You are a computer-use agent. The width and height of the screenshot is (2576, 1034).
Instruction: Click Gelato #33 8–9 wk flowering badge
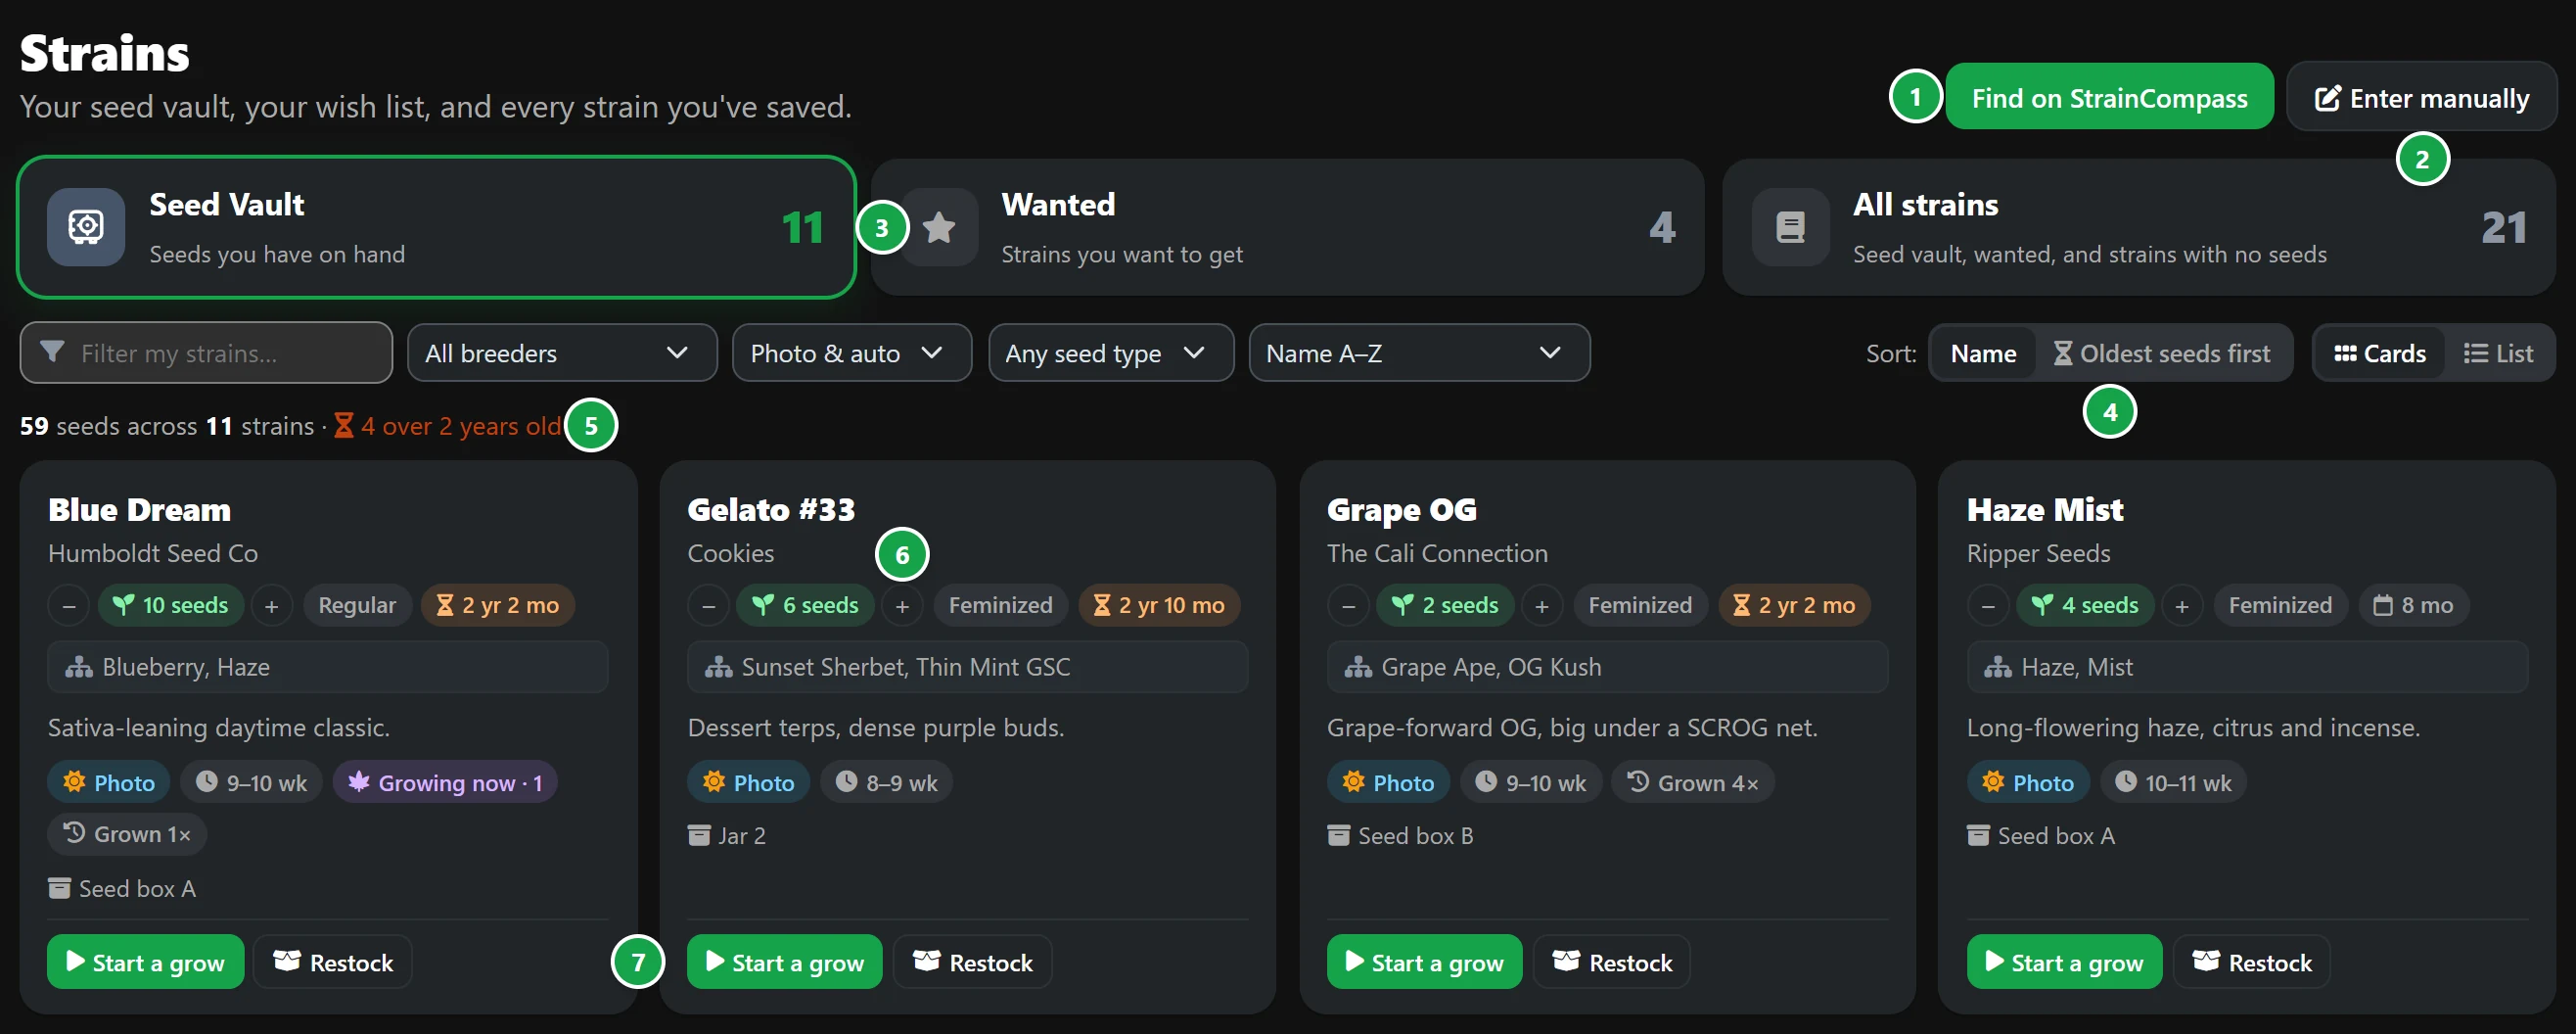(886, 782)
